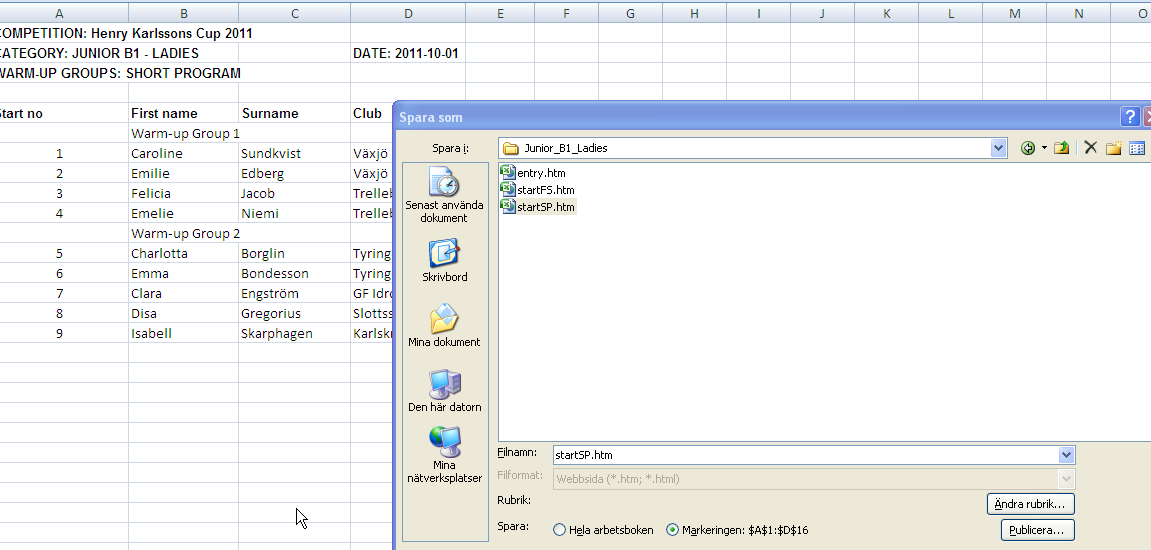Delete selected file with the X icon
1151x550 pixels.
point(1091,148)
